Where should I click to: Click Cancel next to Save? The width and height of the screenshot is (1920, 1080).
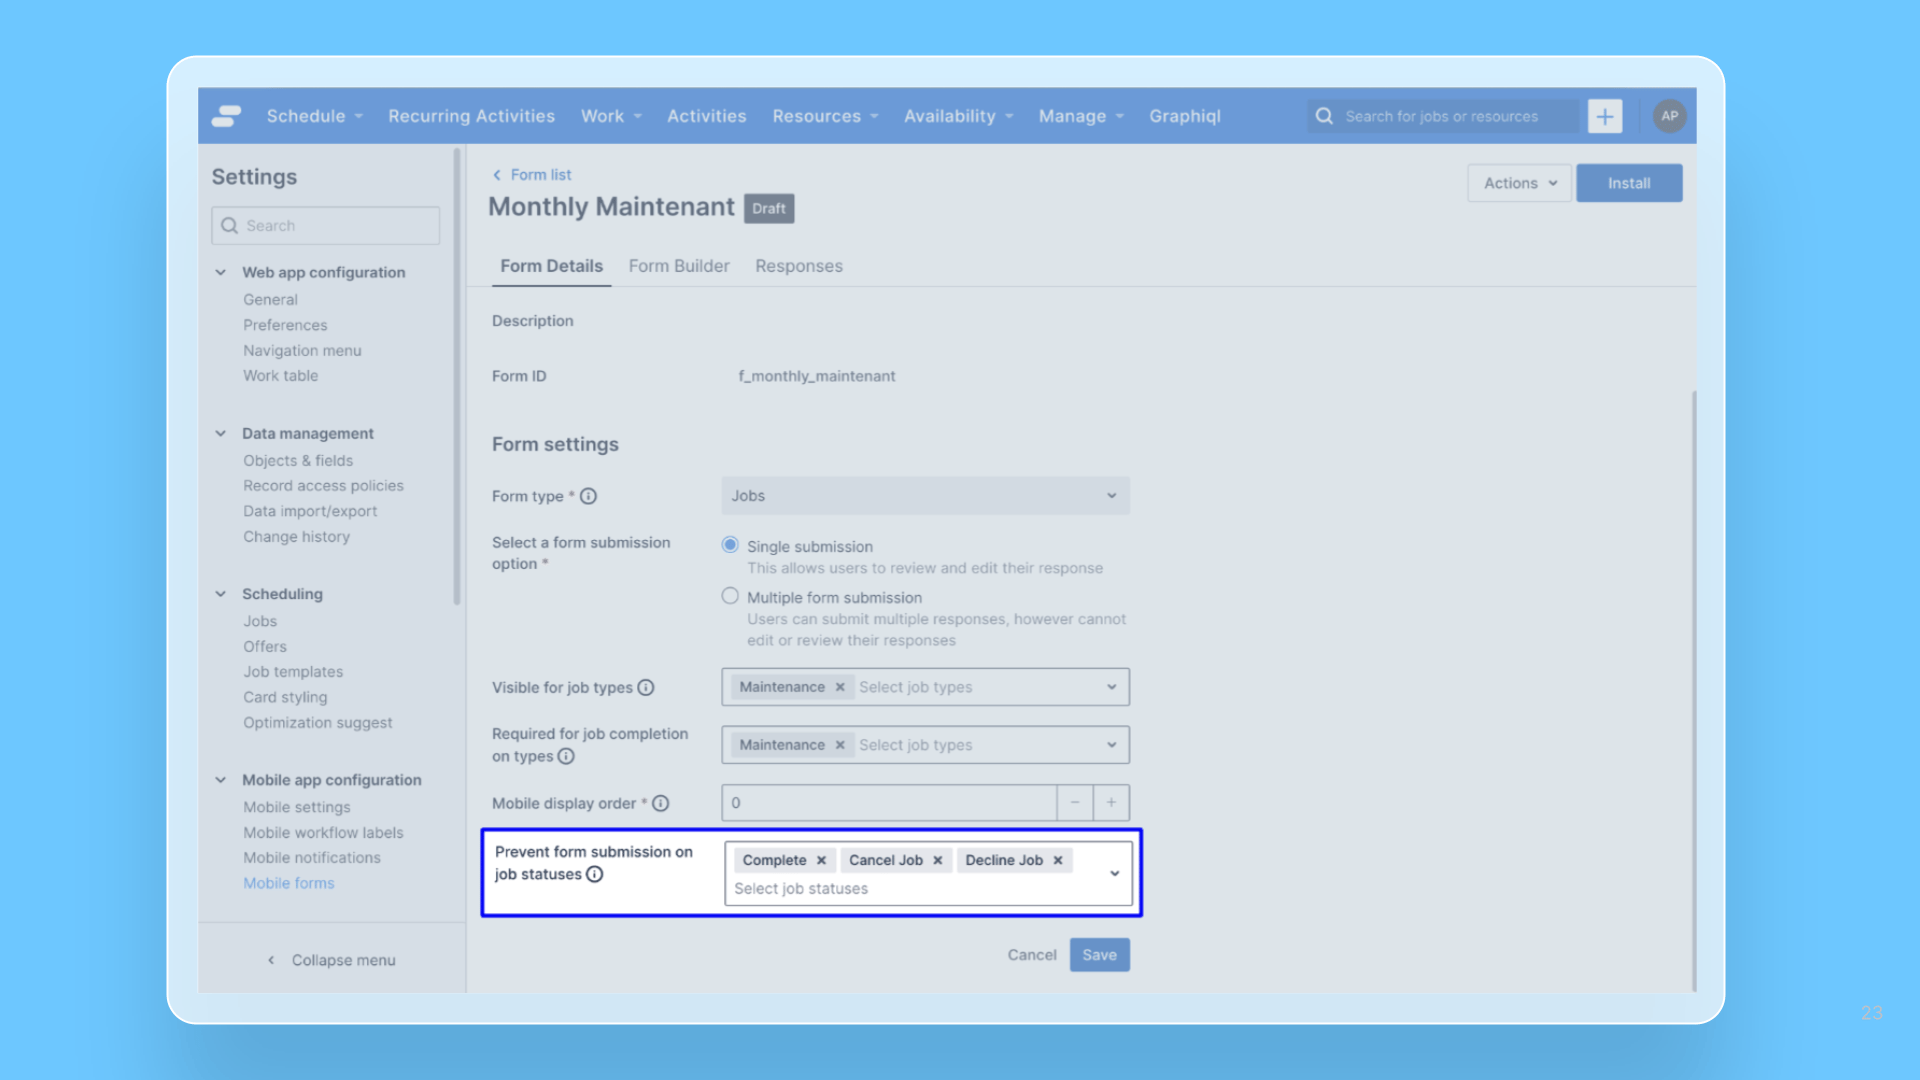pyautogui.click(x=1032, y=955)
